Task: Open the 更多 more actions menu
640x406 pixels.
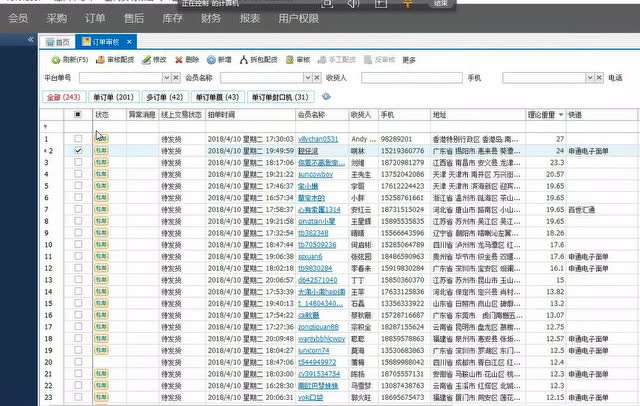Action: [409, 60]
